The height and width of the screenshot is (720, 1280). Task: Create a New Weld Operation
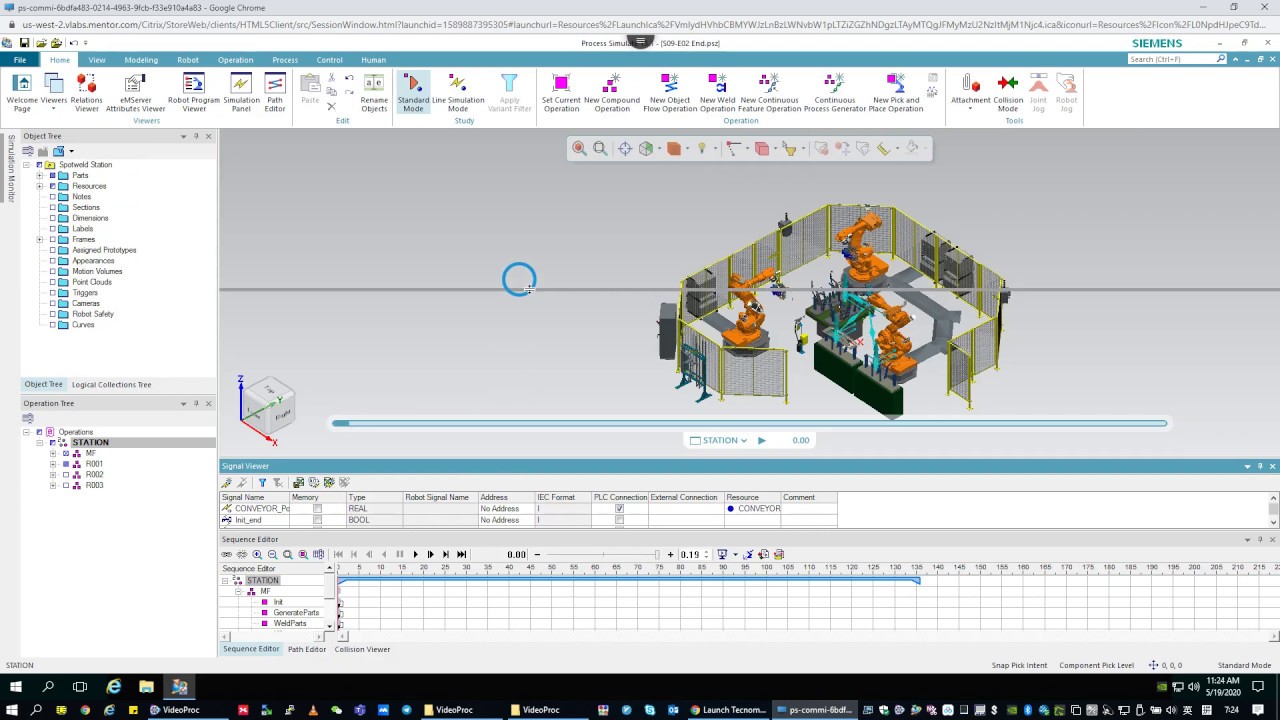click(717, 93)
